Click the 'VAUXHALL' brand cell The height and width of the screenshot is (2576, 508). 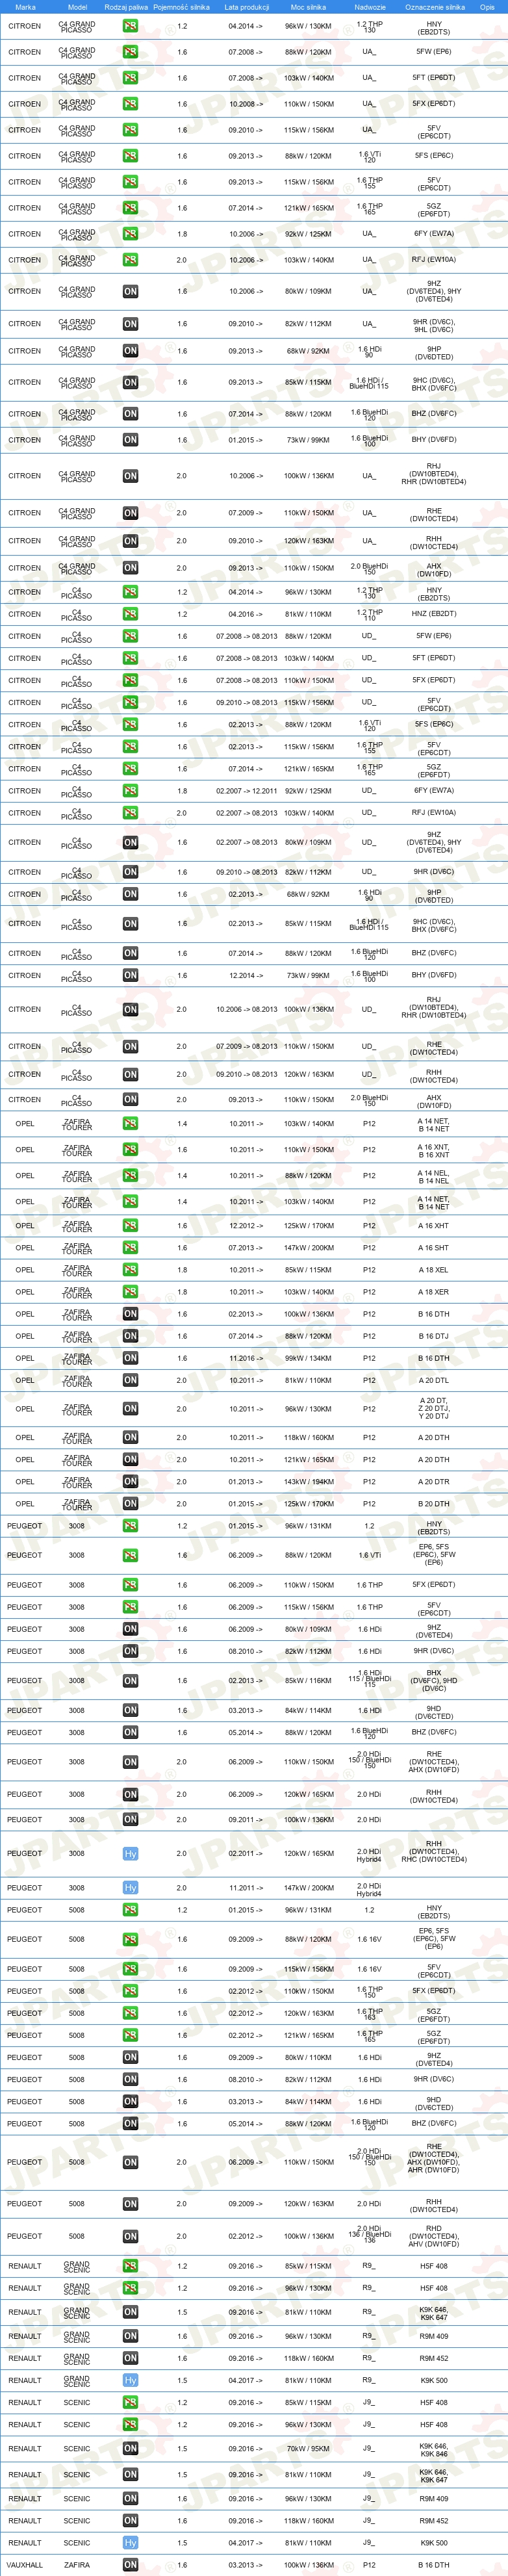tap(25, 2565)
